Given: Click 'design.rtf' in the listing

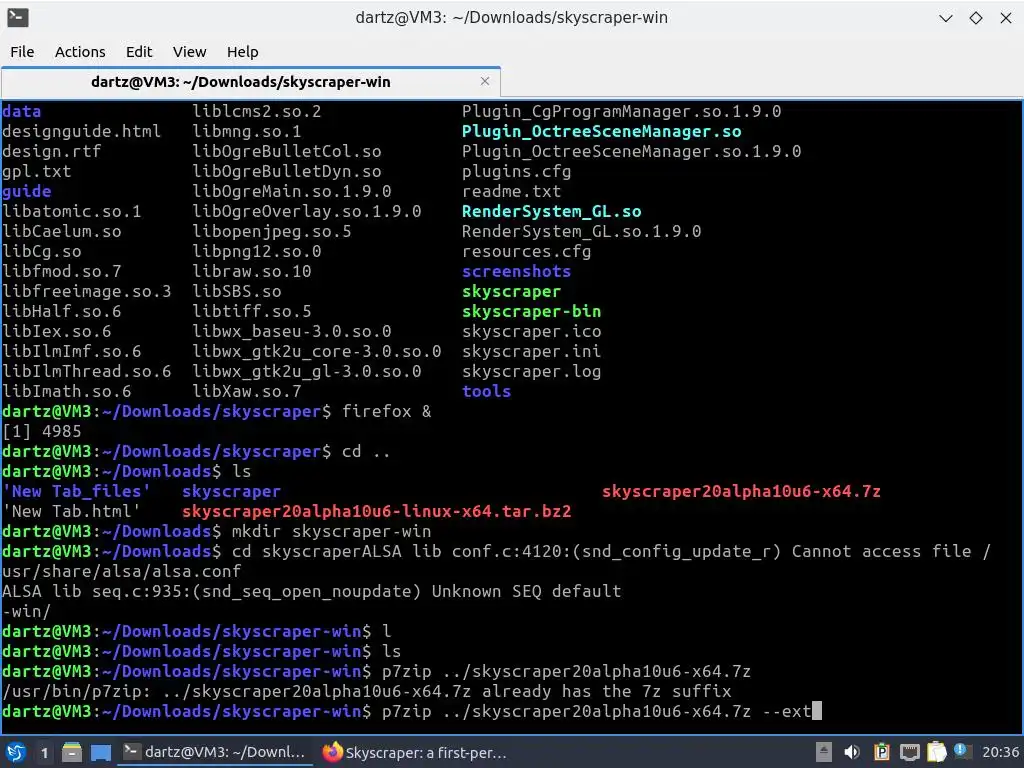Looking at the screenshot, I should pyautogui.click(x=52, y=152).
